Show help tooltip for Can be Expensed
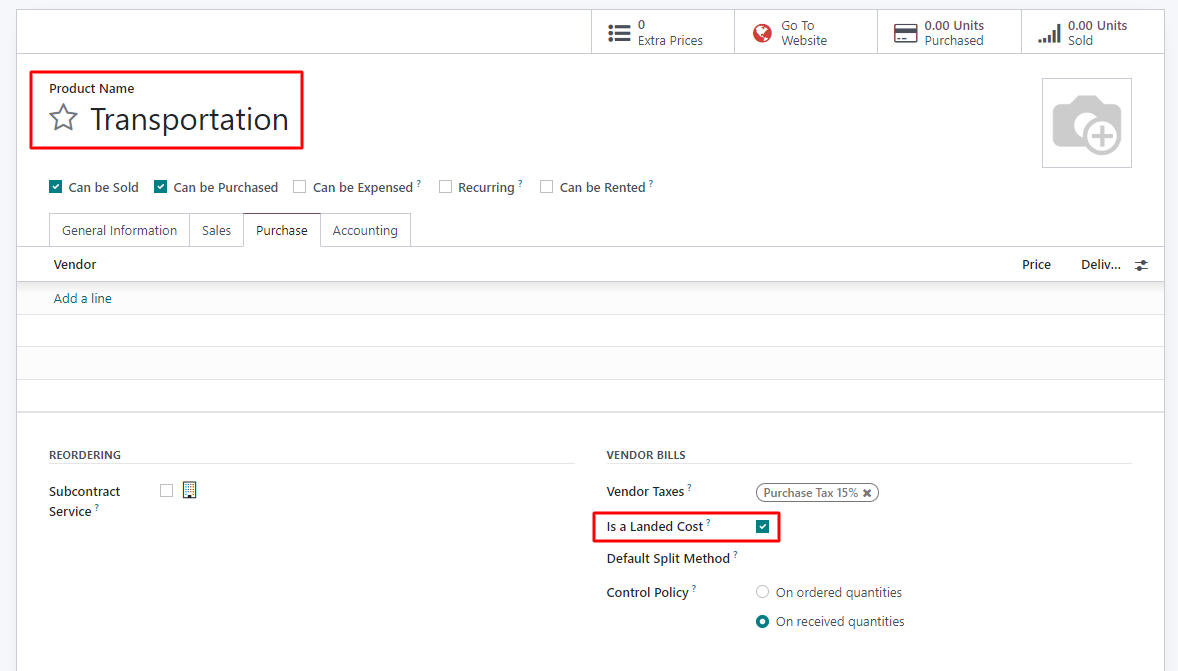Viewport: 1178px width, 671px height. click(418, 183)
